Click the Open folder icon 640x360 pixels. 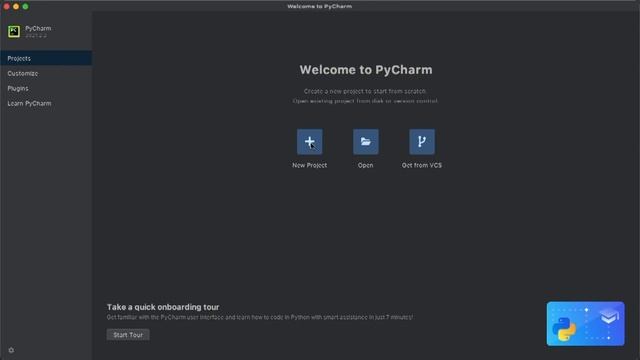pos(365,142)
